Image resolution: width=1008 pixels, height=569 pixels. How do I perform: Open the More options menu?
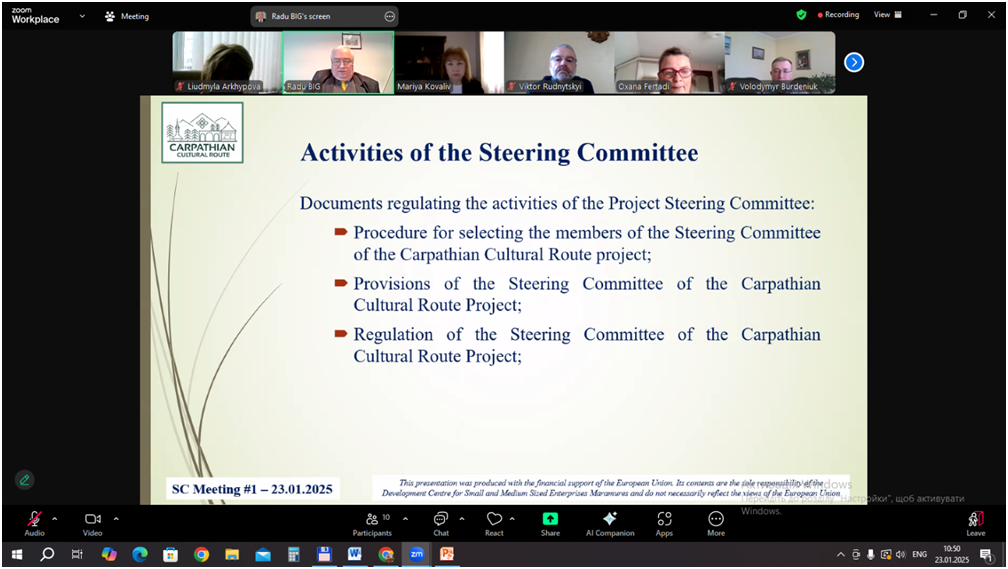tap(716, 522)
